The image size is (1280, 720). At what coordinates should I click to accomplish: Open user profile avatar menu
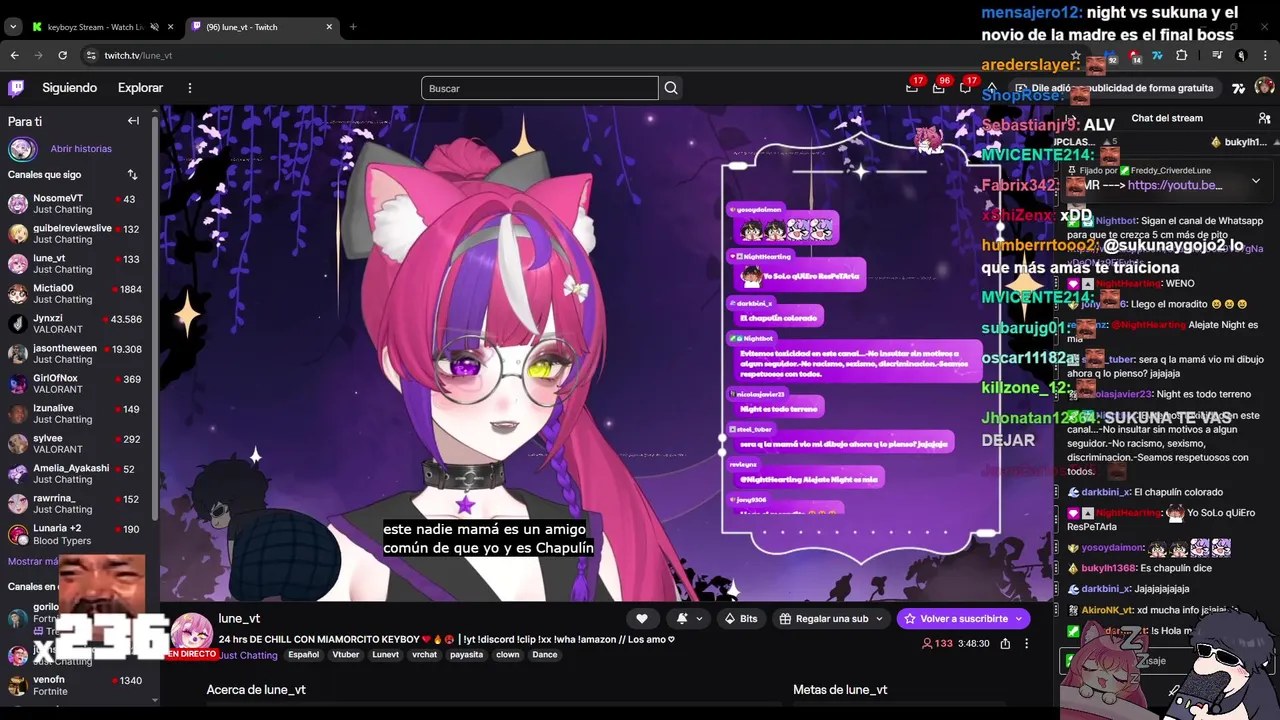click(1264, 88)
